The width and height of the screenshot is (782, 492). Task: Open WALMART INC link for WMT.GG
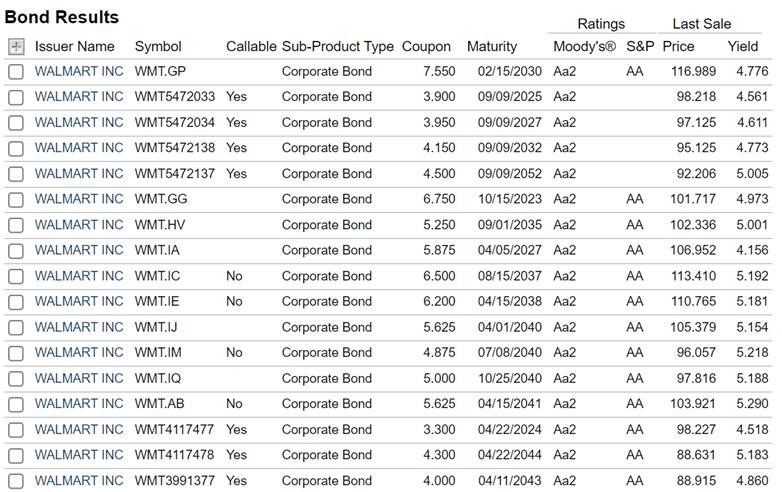[x=79, y=199]
